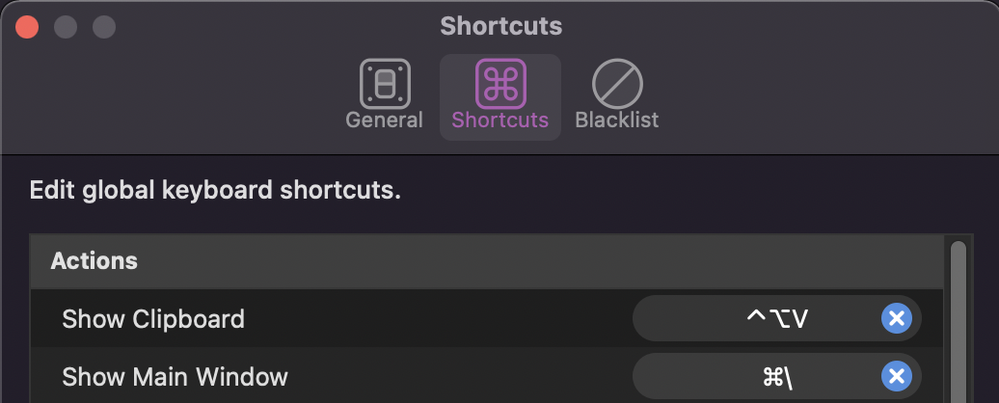This screenshot has width=999, height=403.
Task: Click the gray zoom window button
Action: pyautogui.click(x=103, y=26)
